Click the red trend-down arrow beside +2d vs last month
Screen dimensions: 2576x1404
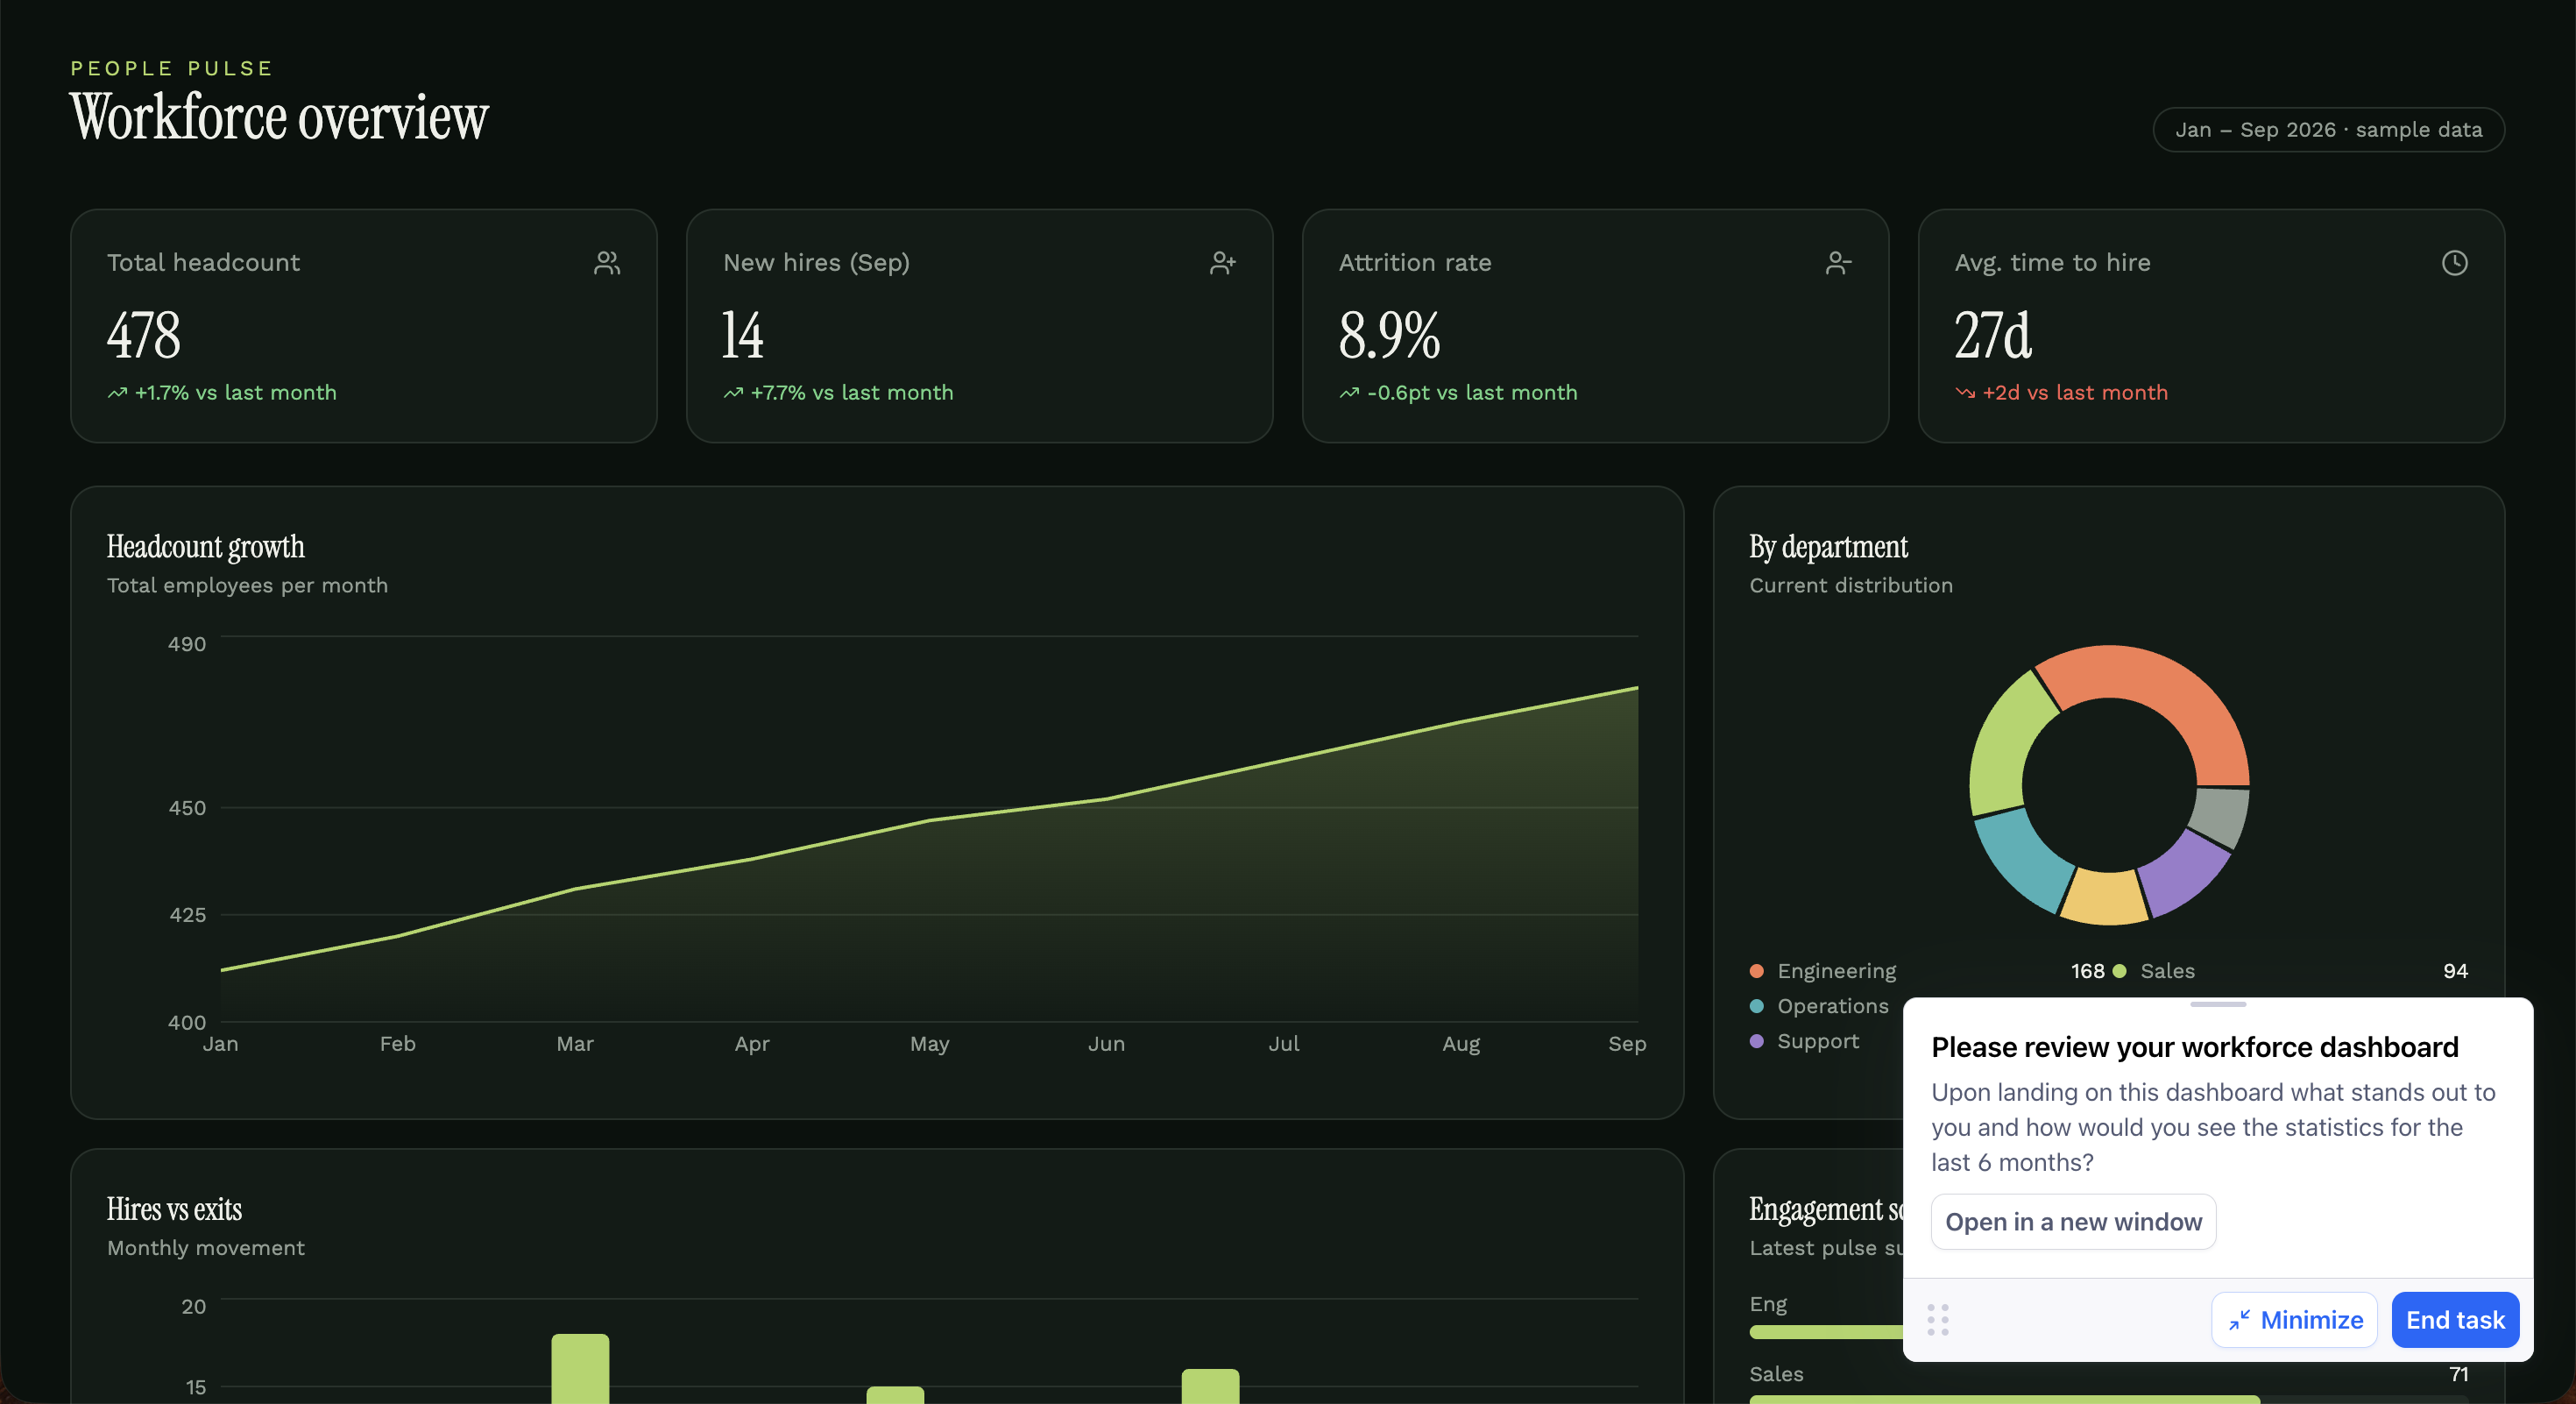click(x=1966, y=393)
